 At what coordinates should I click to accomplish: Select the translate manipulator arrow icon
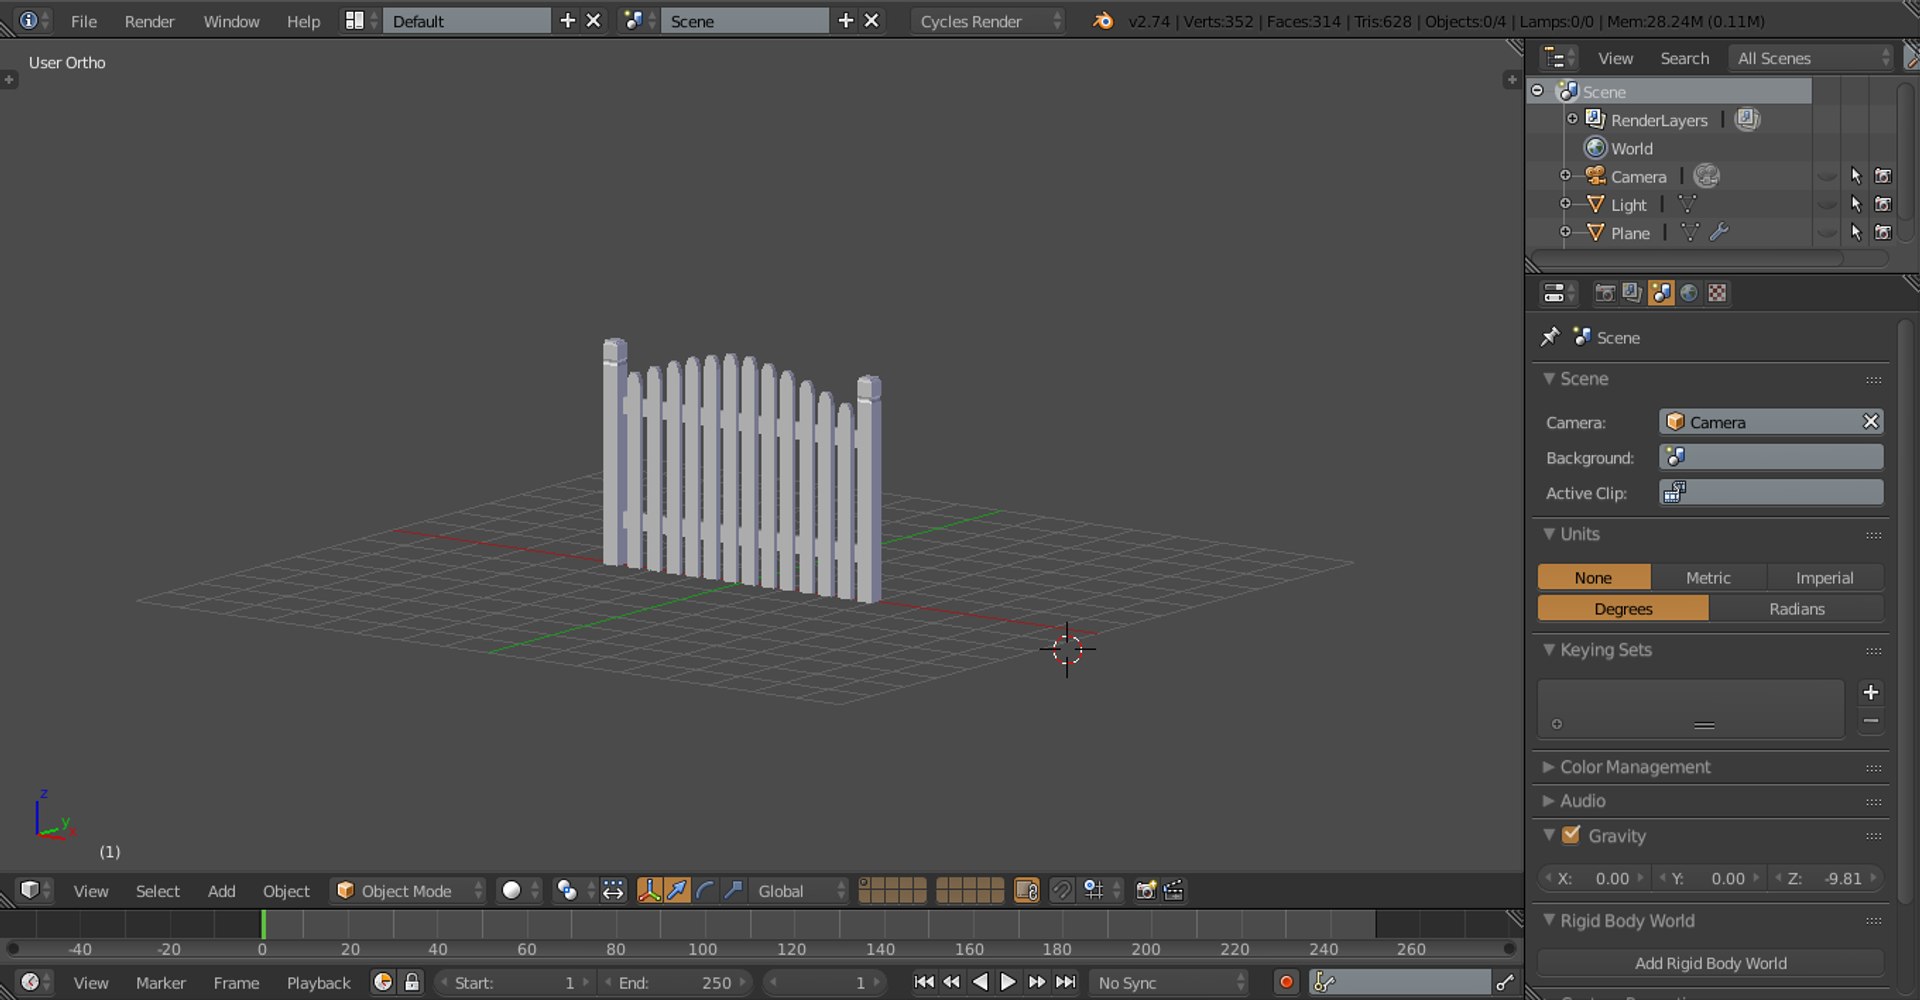pyautogui.click(x=677, y=890)
